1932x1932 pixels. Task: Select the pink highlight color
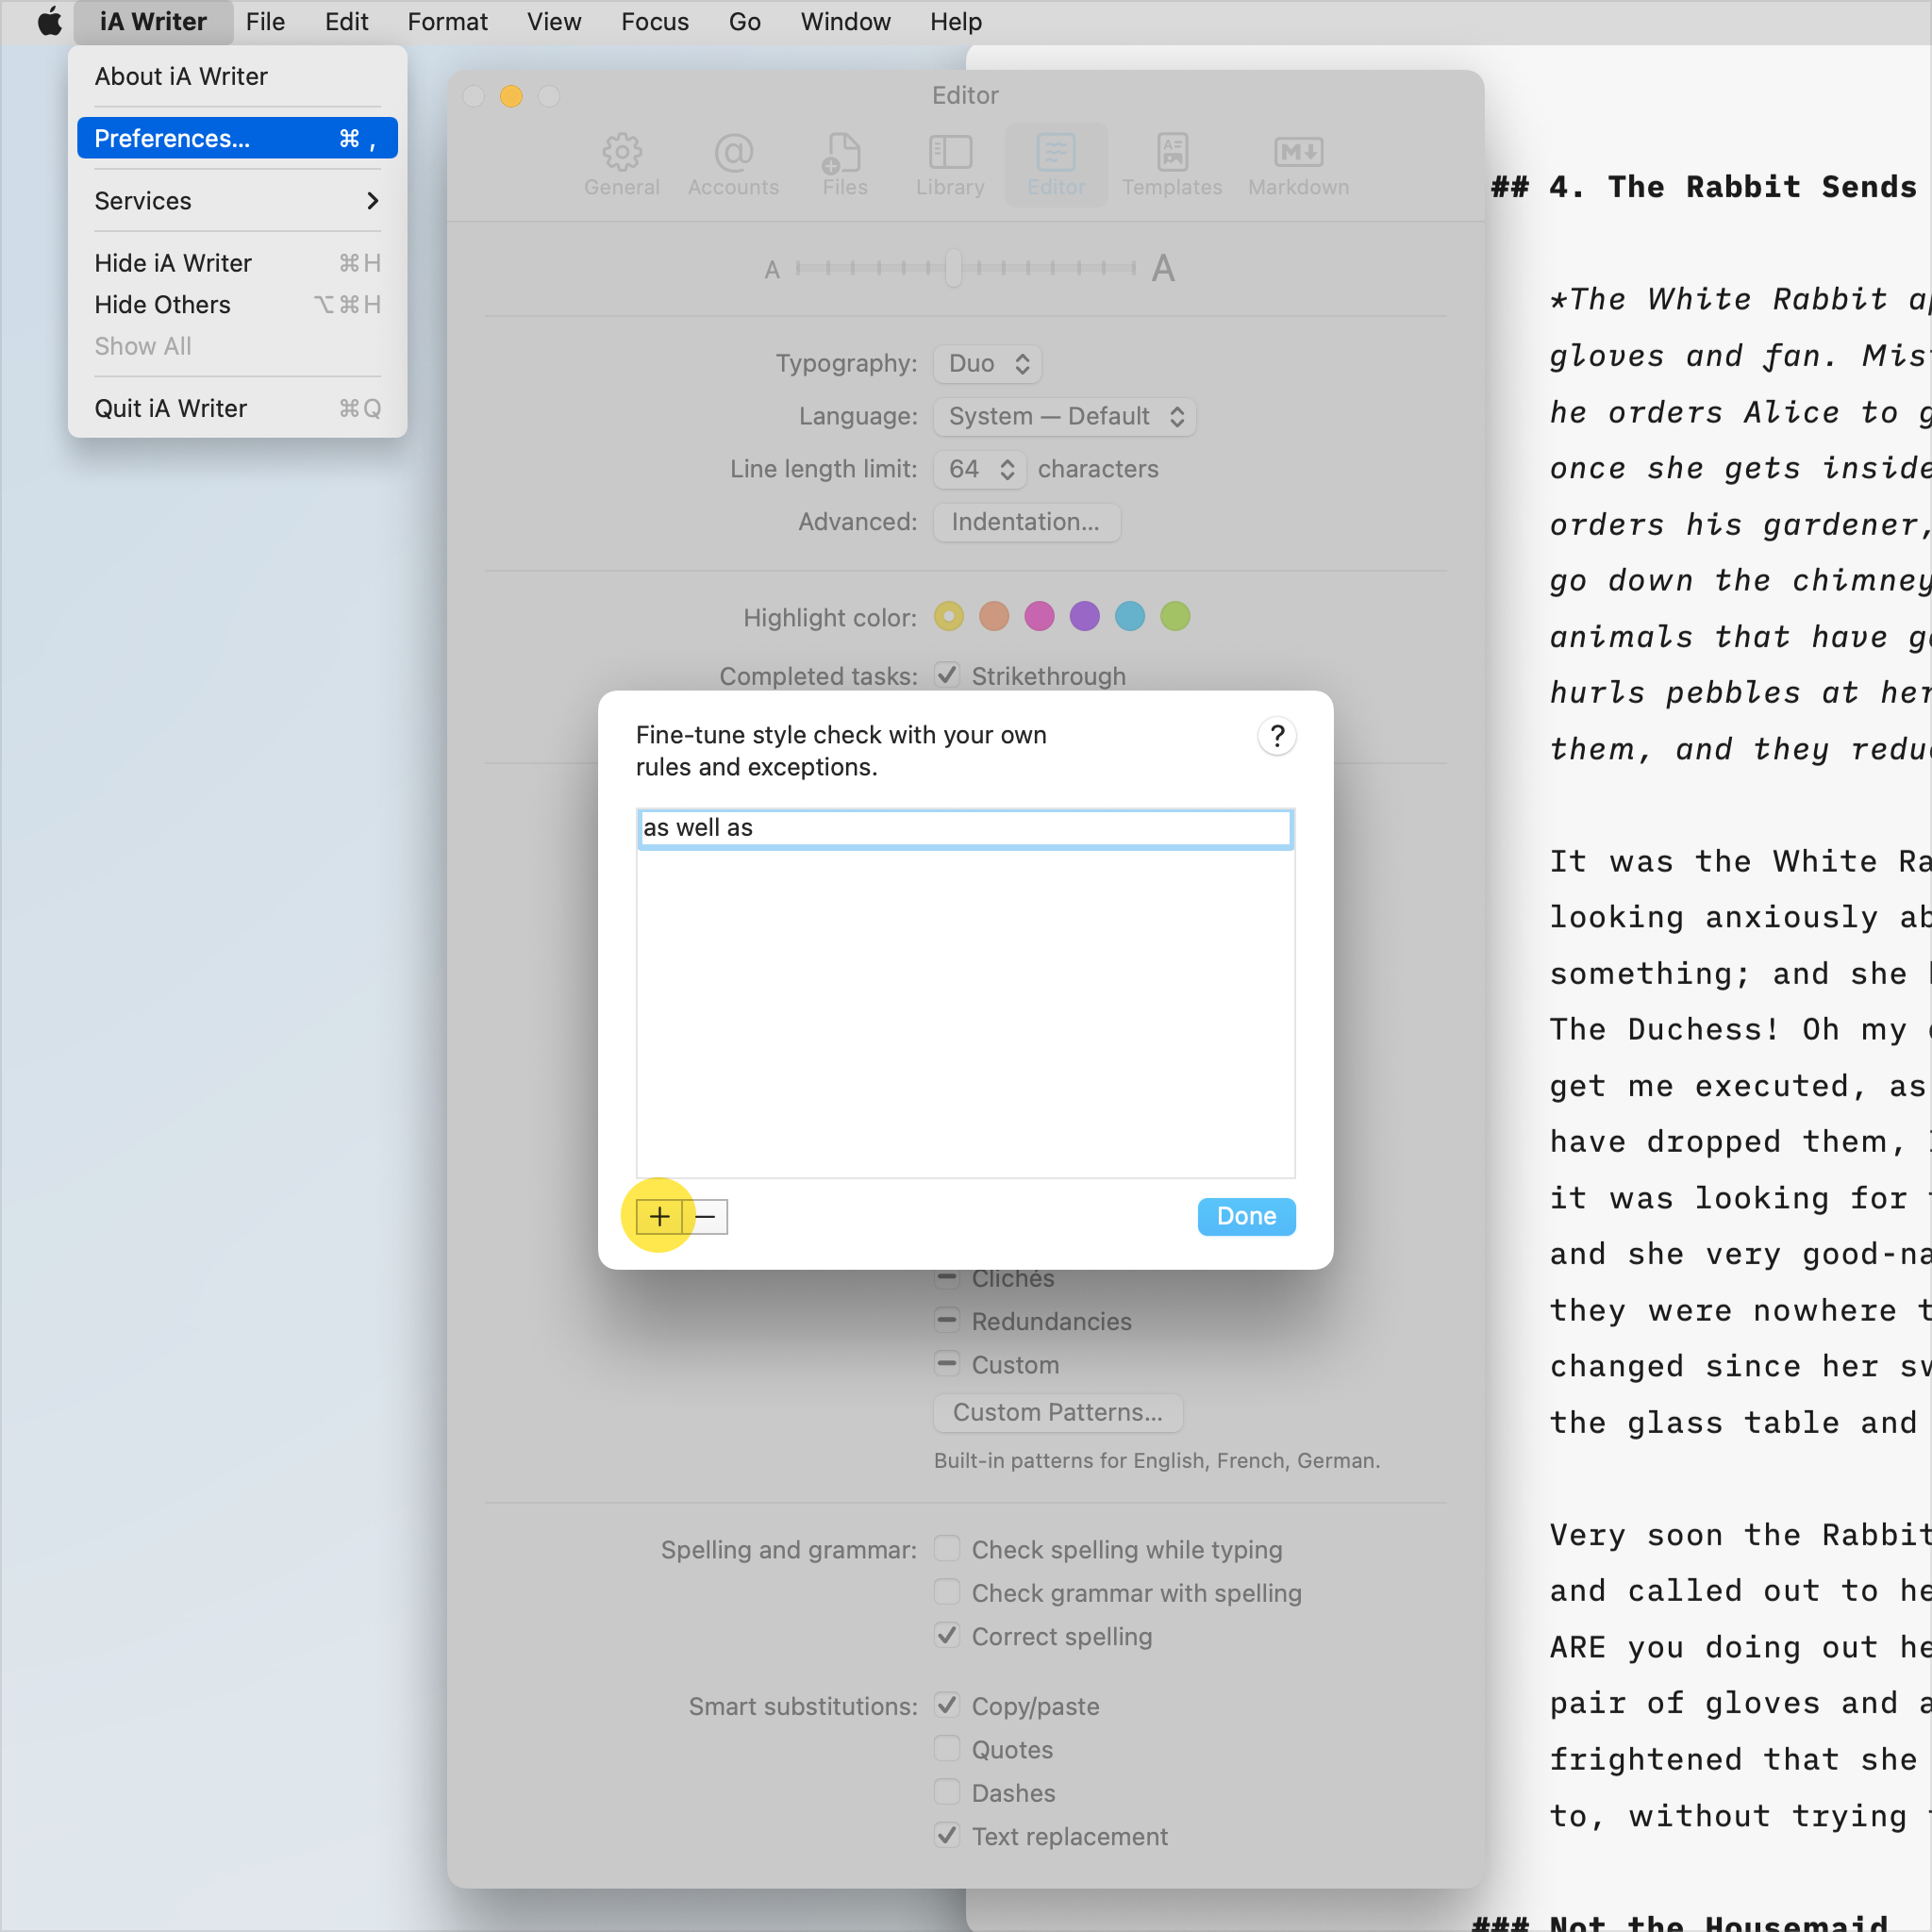click(x=1039, y=616)
